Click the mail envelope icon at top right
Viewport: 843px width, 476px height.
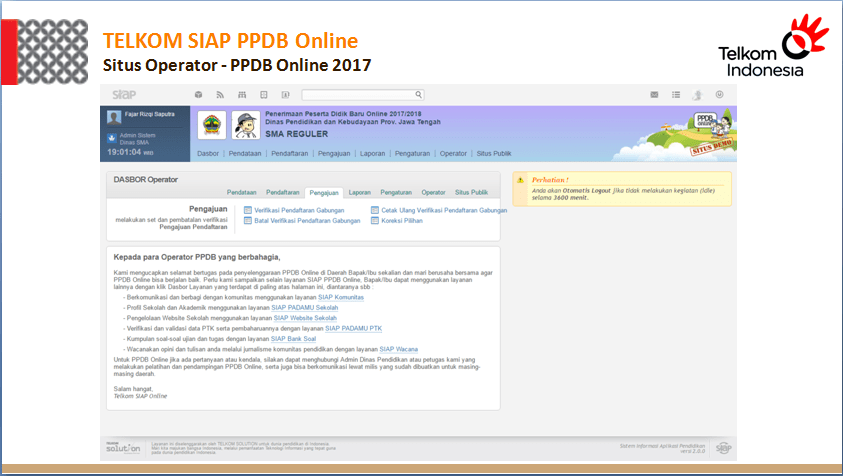[x=653, y=94]
